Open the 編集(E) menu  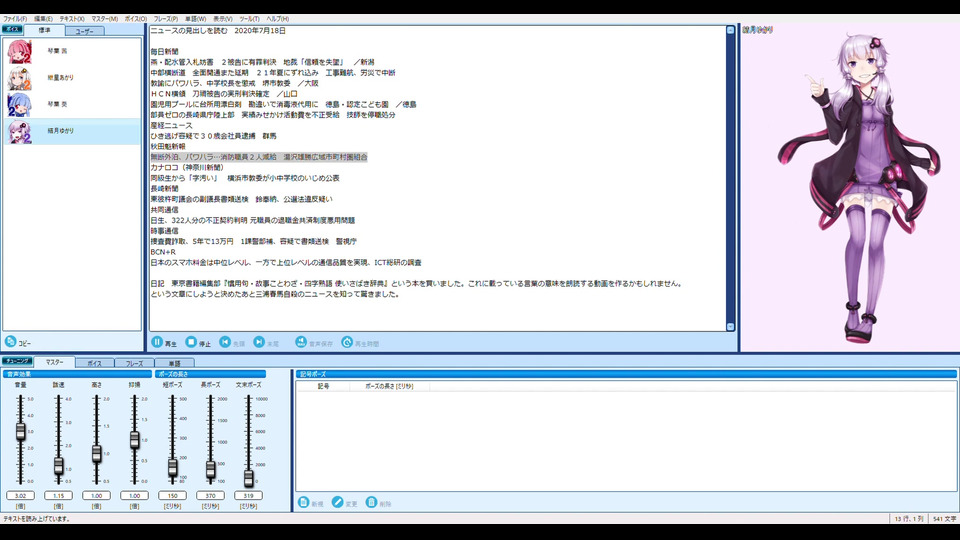[x=43, y=19]
